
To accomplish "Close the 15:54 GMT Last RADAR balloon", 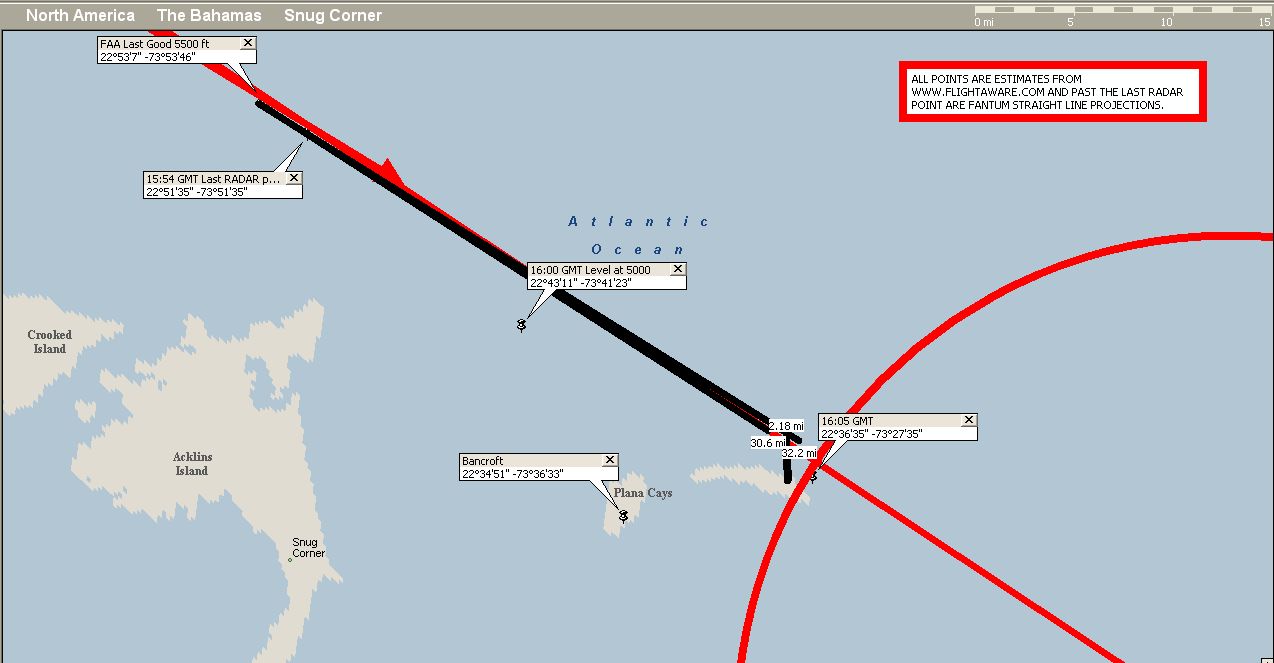I will point(293,178).
